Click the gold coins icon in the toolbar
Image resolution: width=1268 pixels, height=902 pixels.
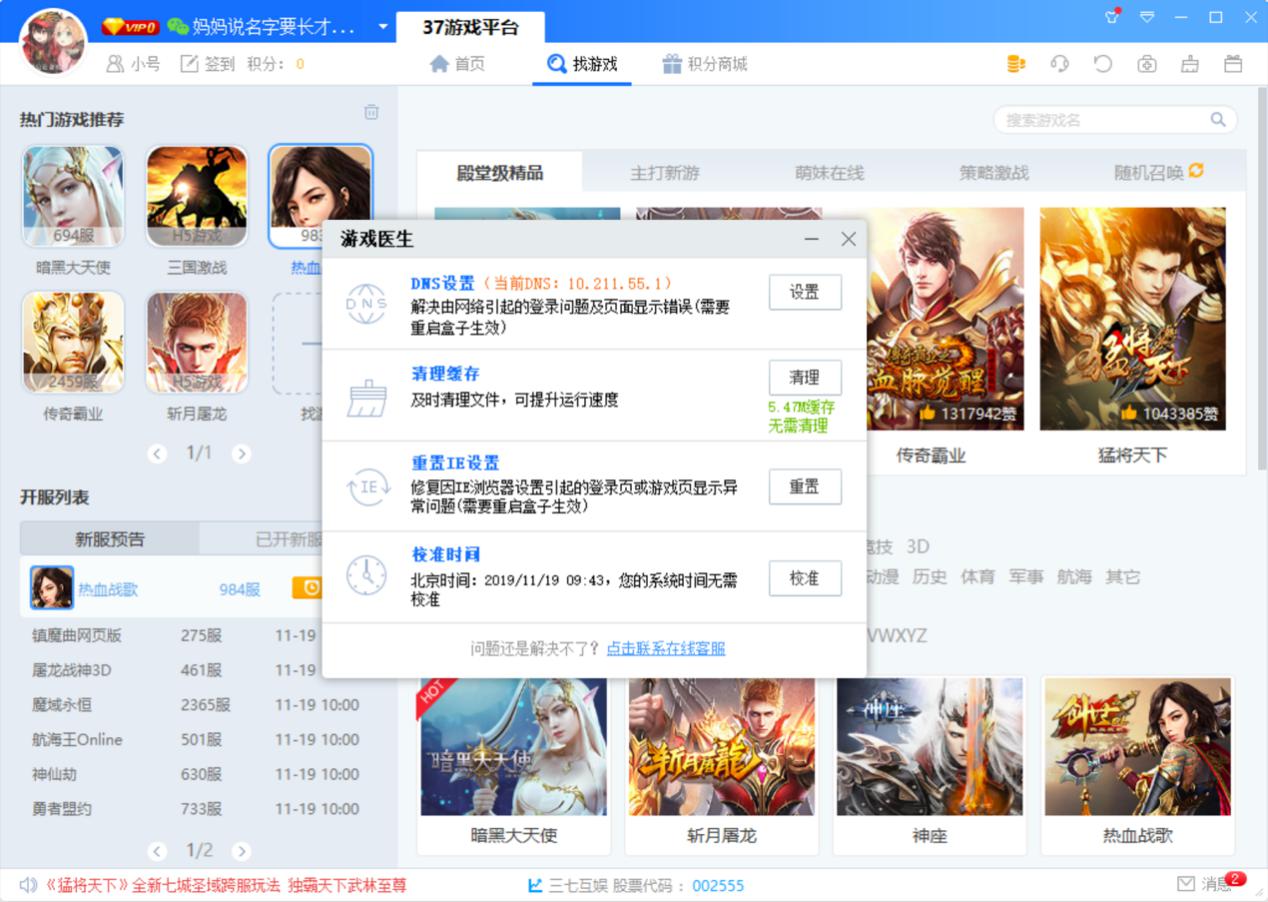click(1015, 62)
